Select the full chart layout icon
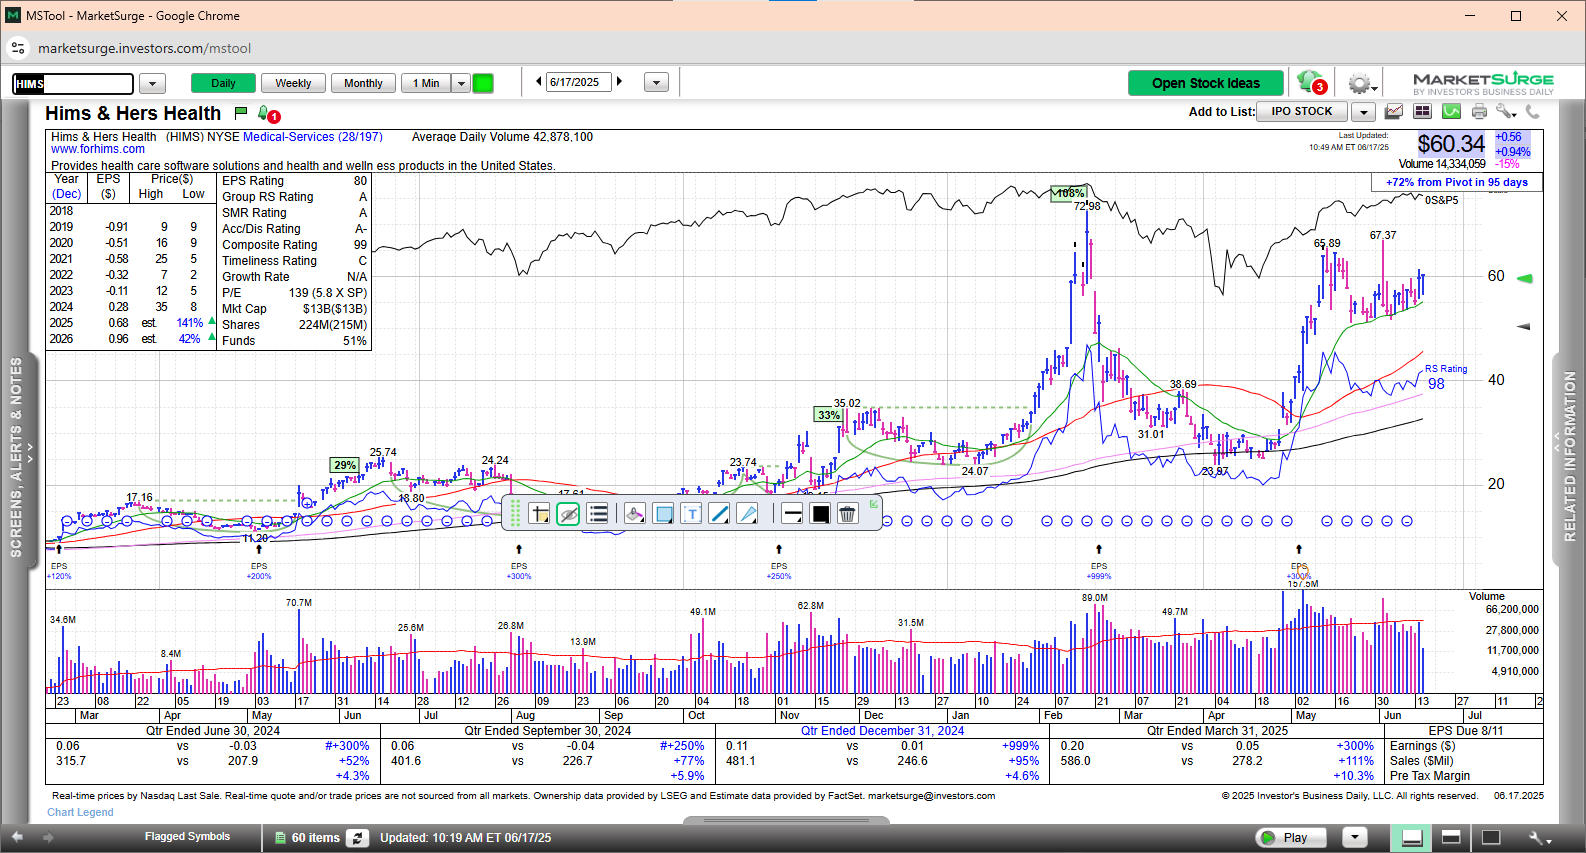 [1491, 838]
